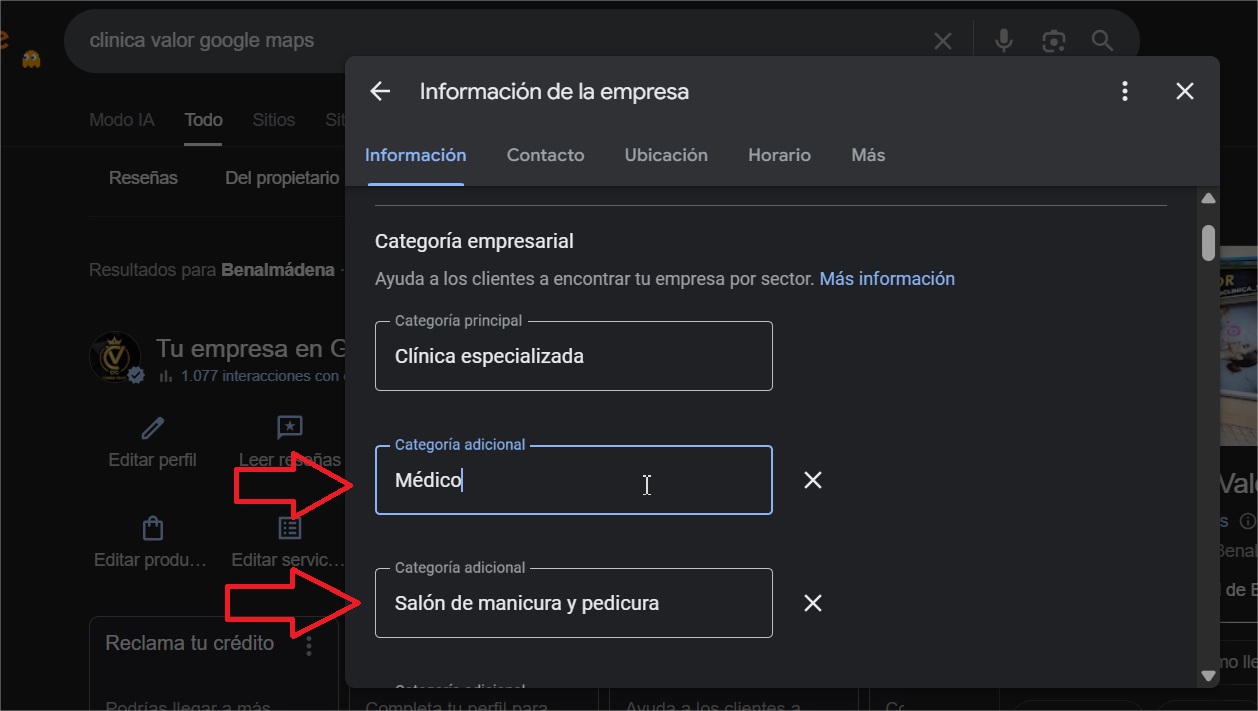Open the three-dot menu in the dialog header

pyautogui.click(x=1124, y=90)
